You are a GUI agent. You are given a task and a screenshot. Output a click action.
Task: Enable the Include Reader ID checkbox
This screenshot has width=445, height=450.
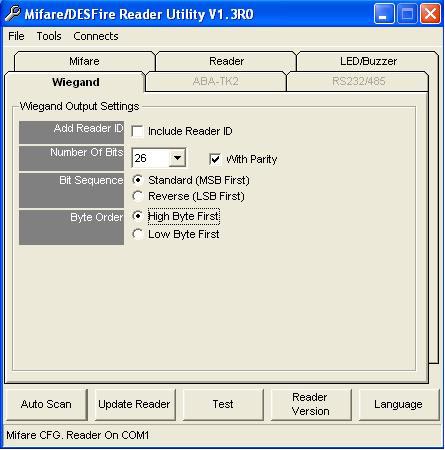(x=137, y=131)
